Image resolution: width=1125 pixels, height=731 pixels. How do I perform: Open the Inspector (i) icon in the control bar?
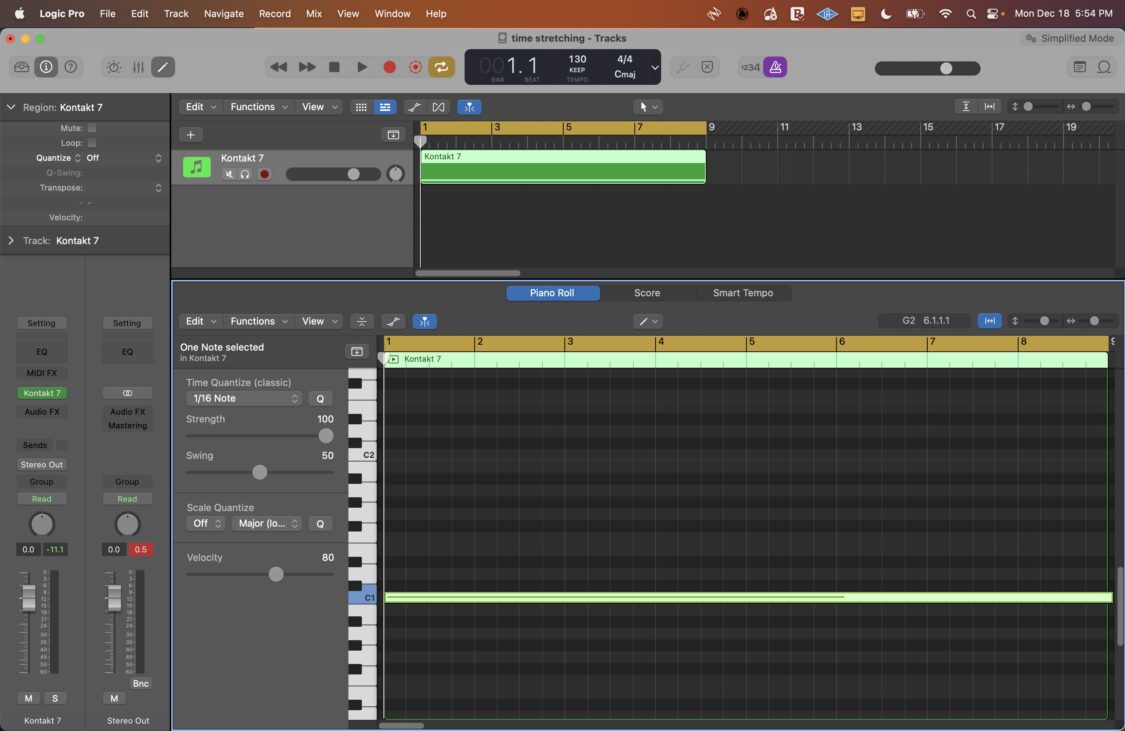pos(45,66)
